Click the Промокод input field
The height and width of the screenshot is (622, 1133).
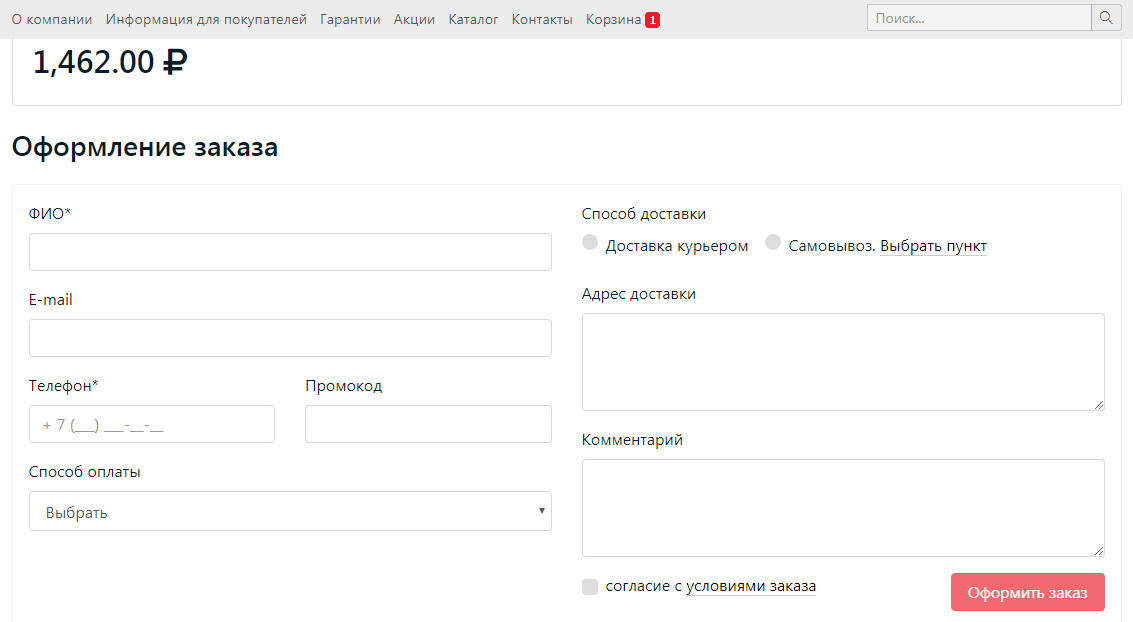tap(428, 424)
